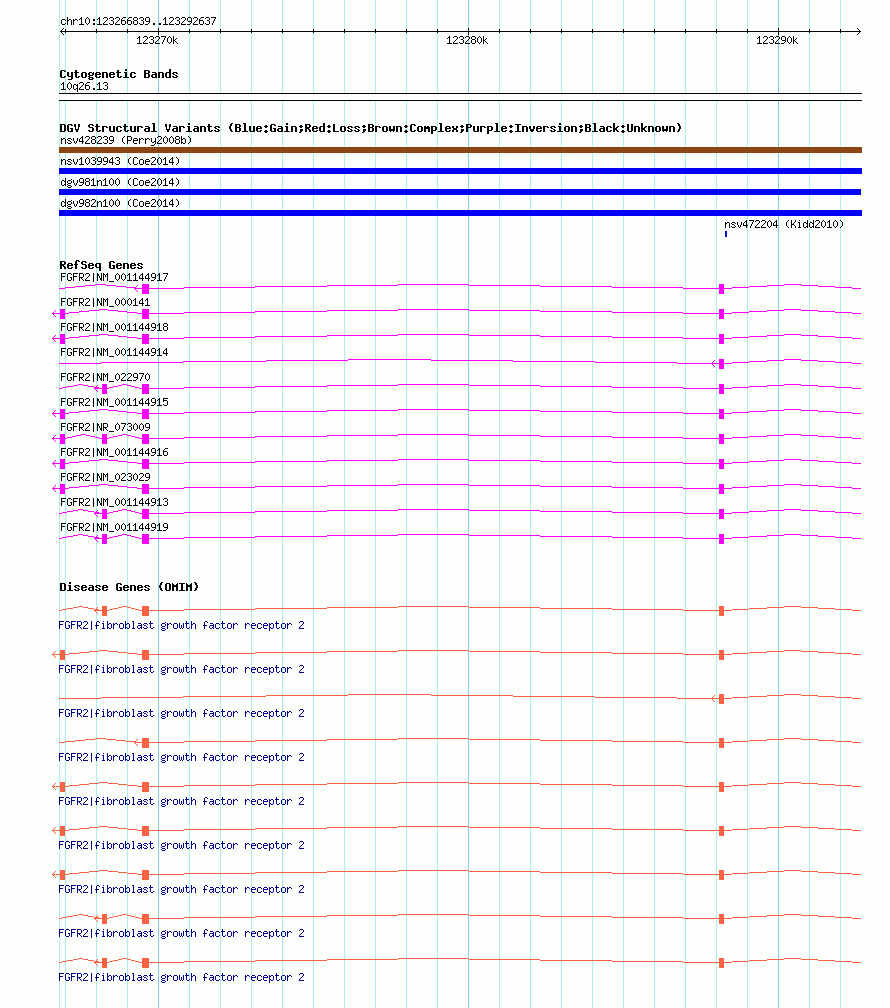Screen dimensions: 890x1008
Task: Open transcript FGFR2|NR_073009
Action: (x=105, y=428)
